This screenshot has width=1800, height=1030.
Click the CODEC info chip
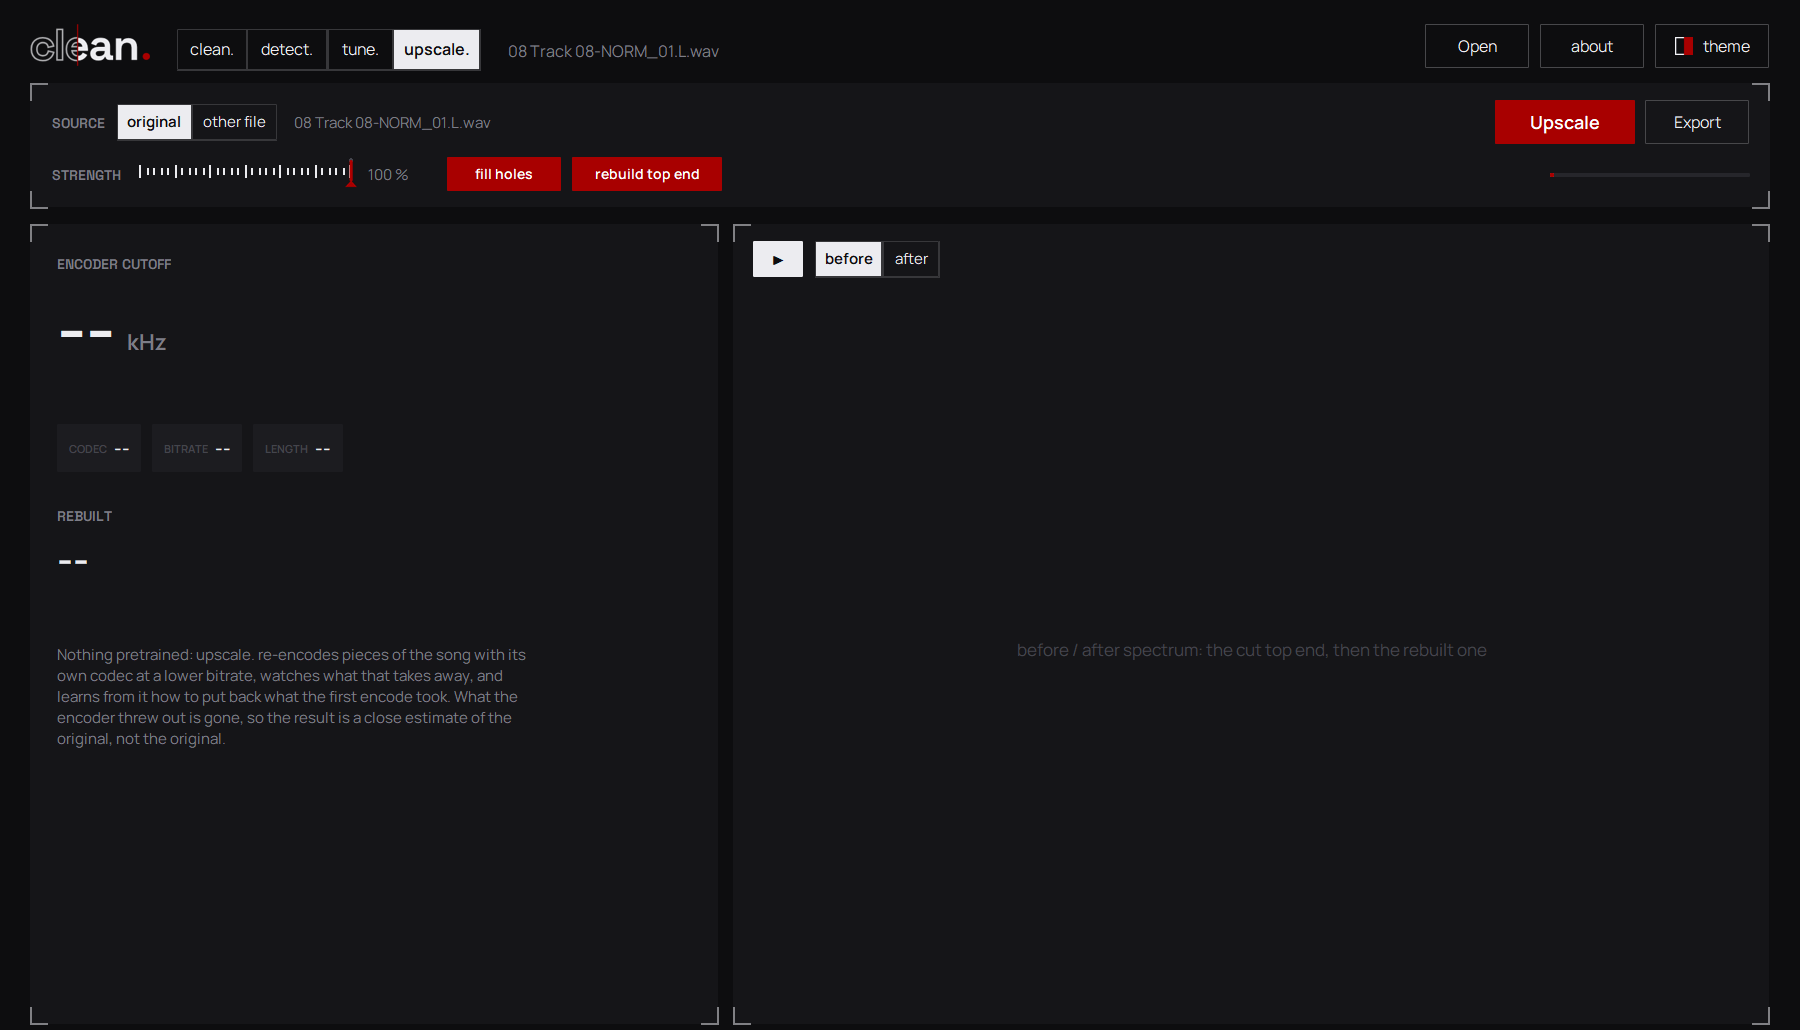[99, 448]
